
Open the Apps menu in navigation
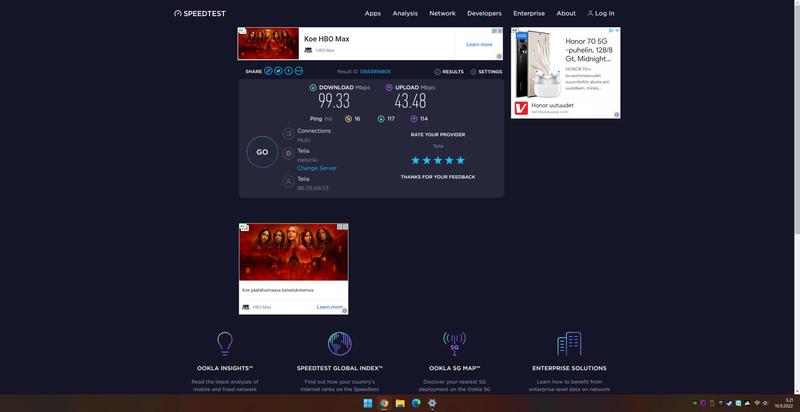point(373,13)
